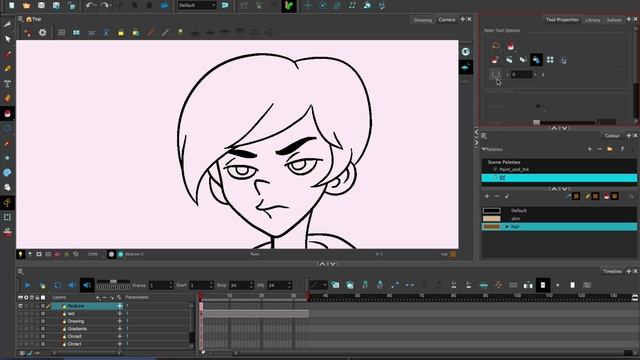Click the Lasso selection mode in Paint Tool Options
This screenshot has width=640, height=360.
496,46
